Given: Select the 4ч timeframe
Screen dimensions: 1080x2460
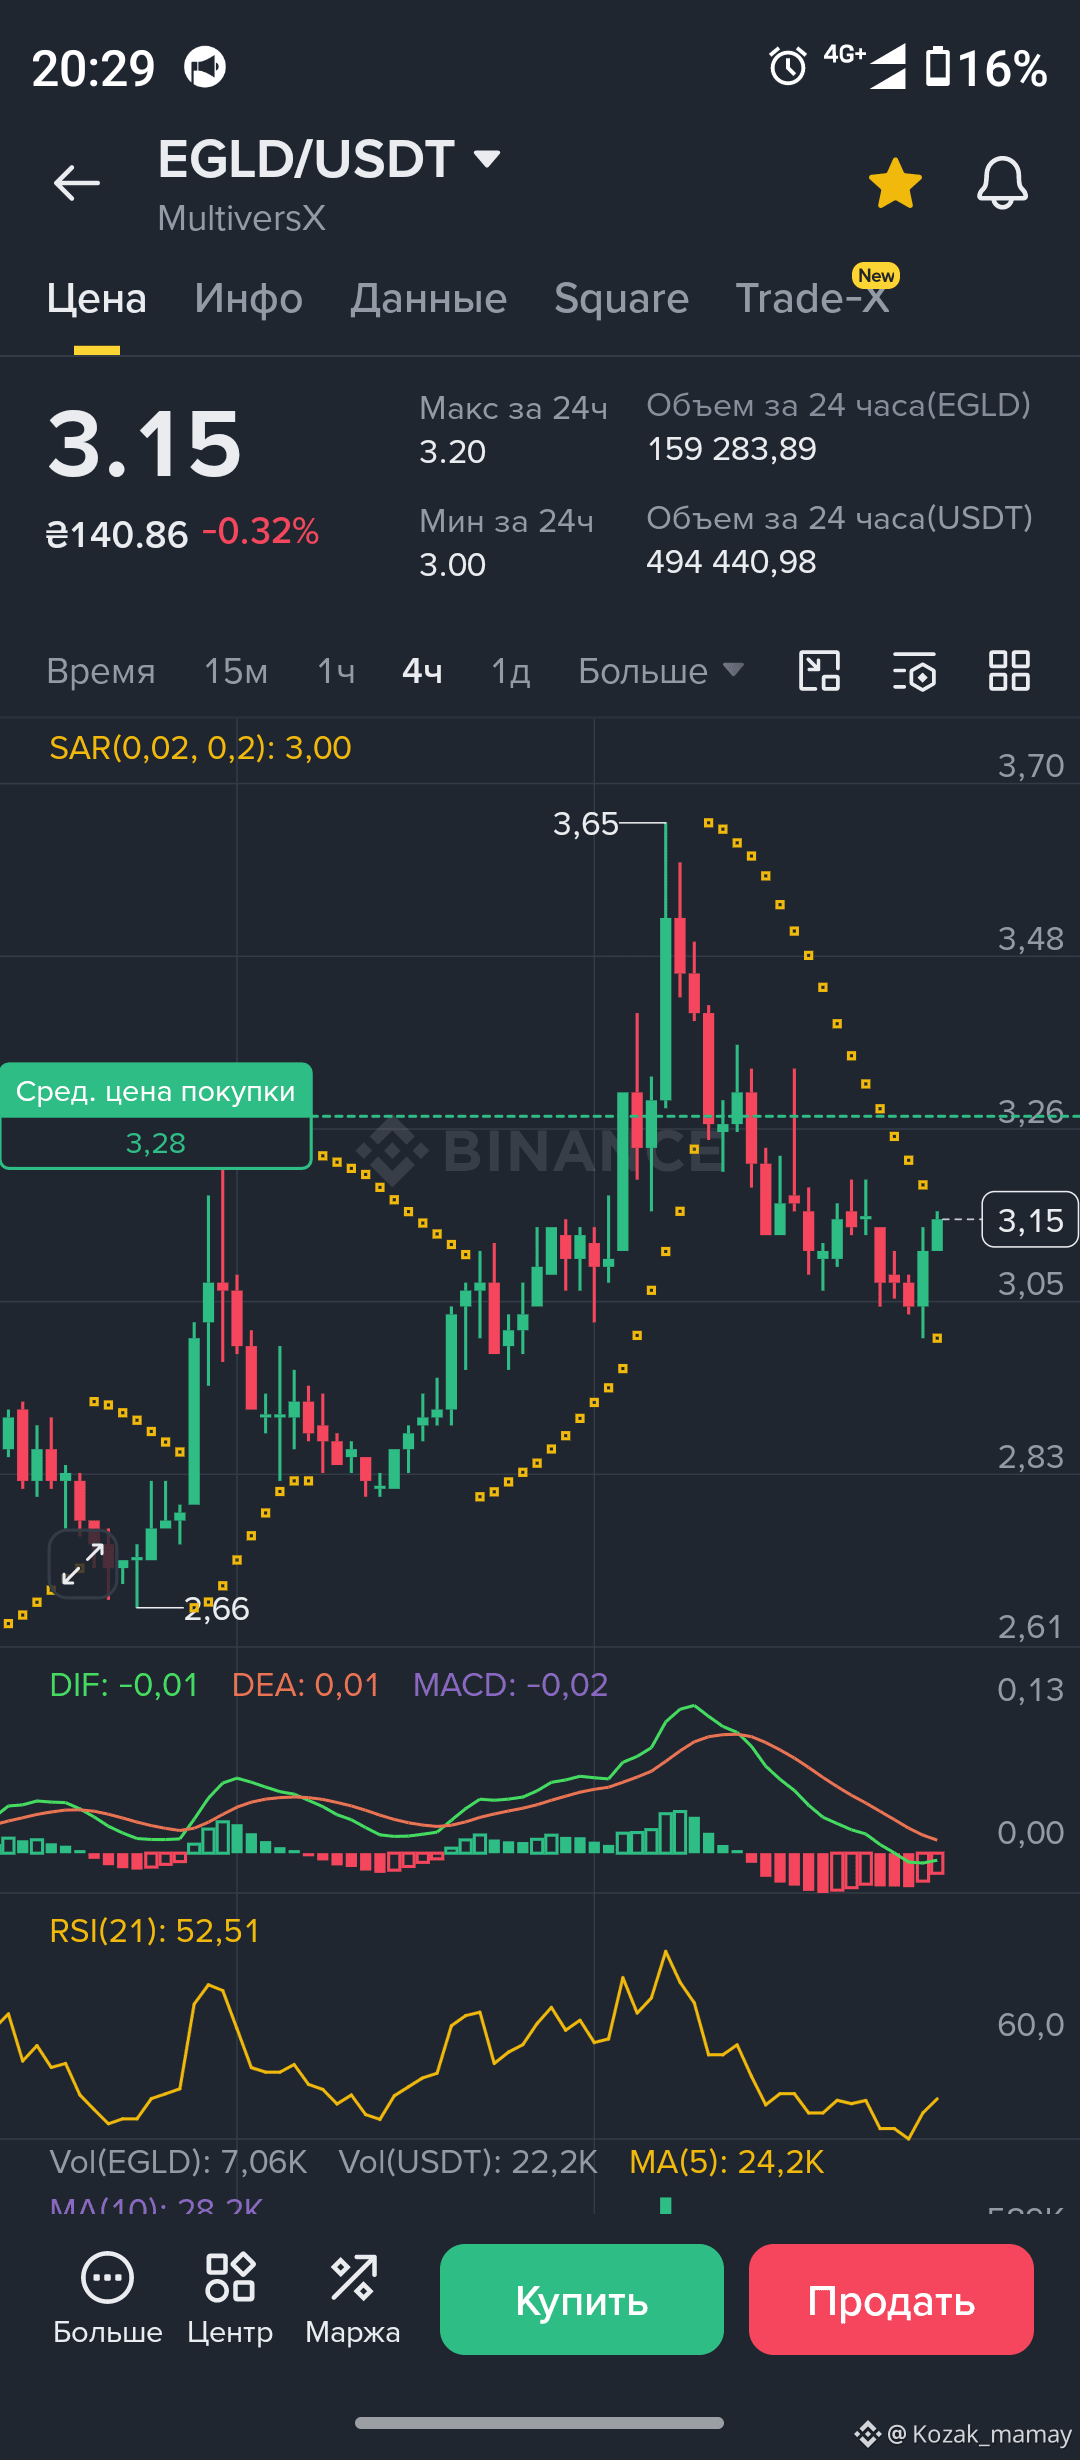Looking at the screenshot, I should [x=422, y=671].
